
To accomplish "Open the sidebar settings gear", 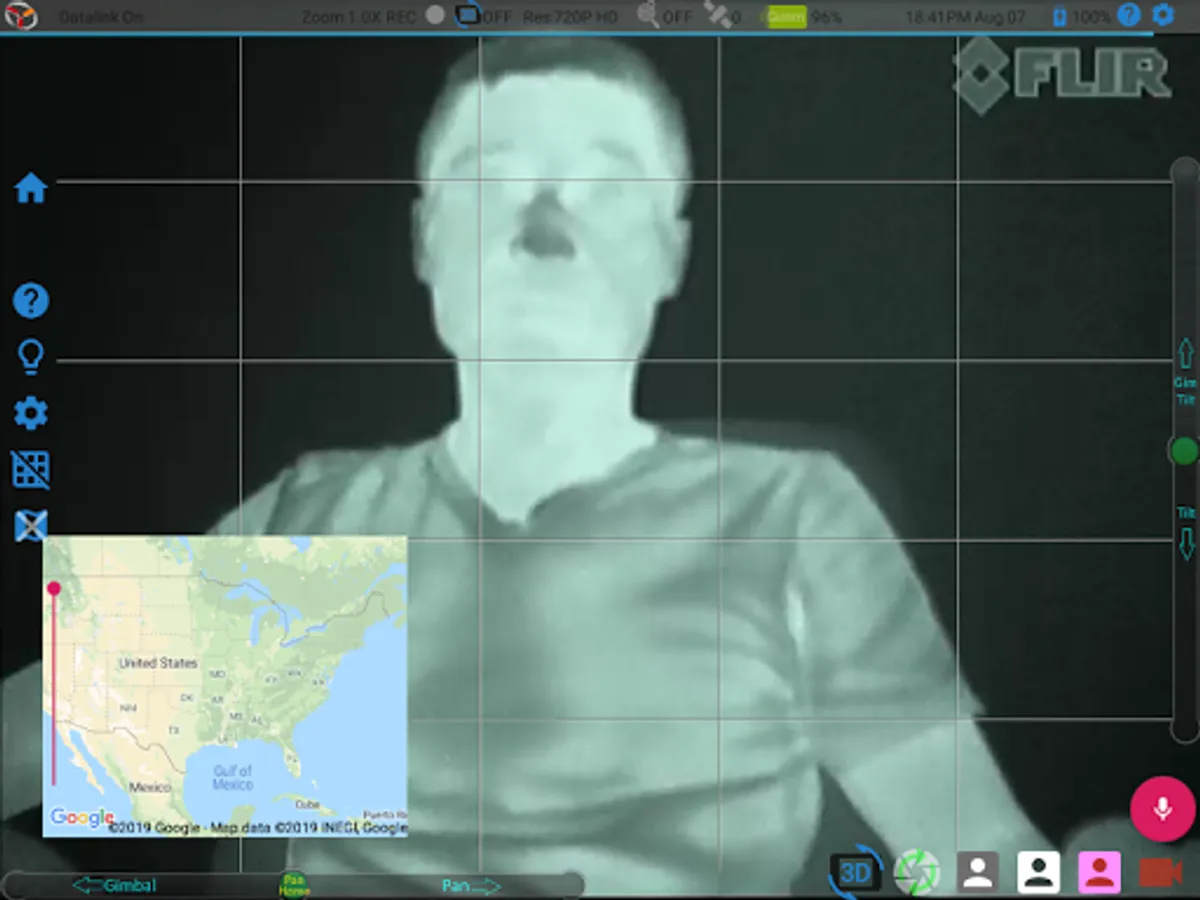I will coord(31,413).
